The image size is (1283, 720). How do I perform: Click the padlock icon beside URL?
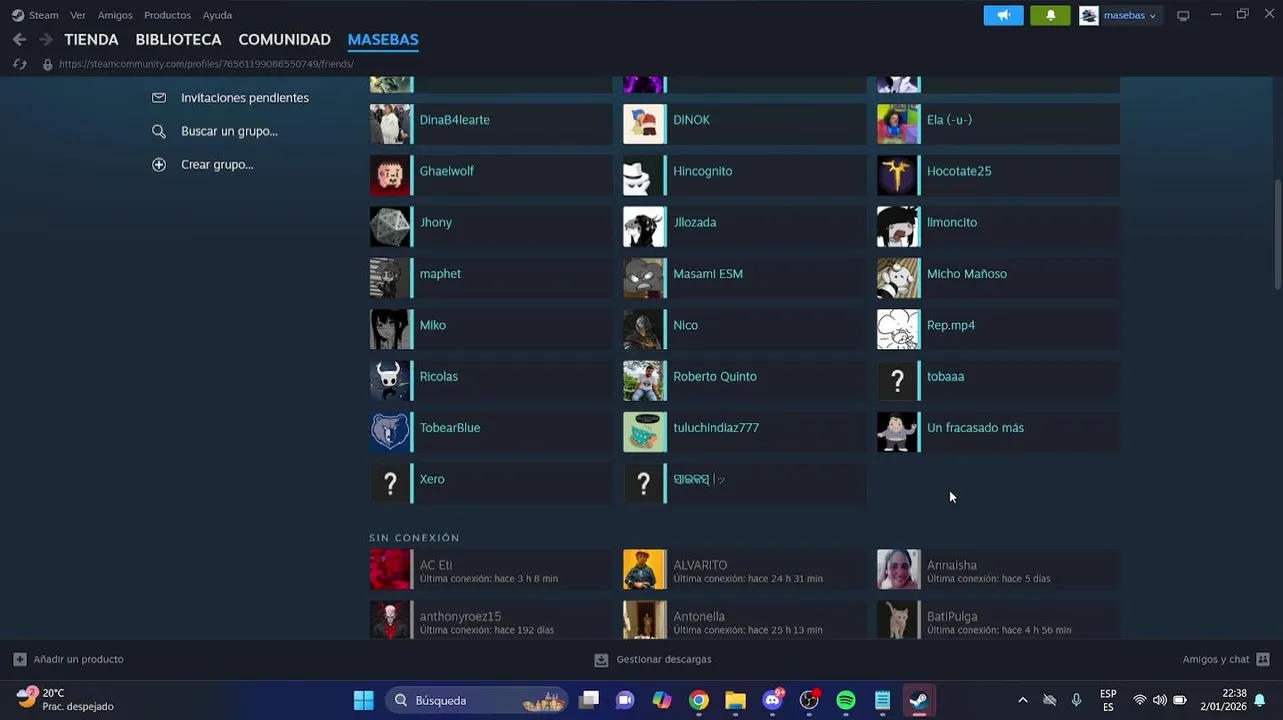click(x=47, y=64)
